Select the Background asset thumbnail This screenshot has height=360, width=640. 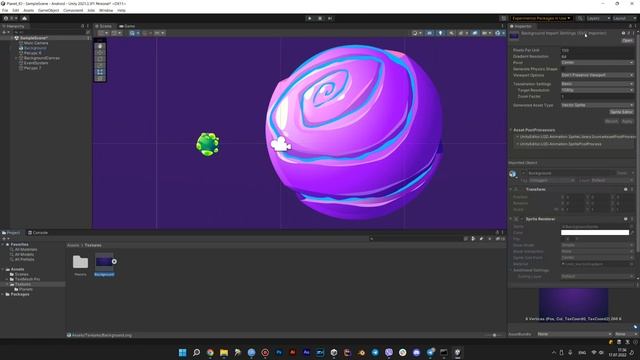click(104, 262)
